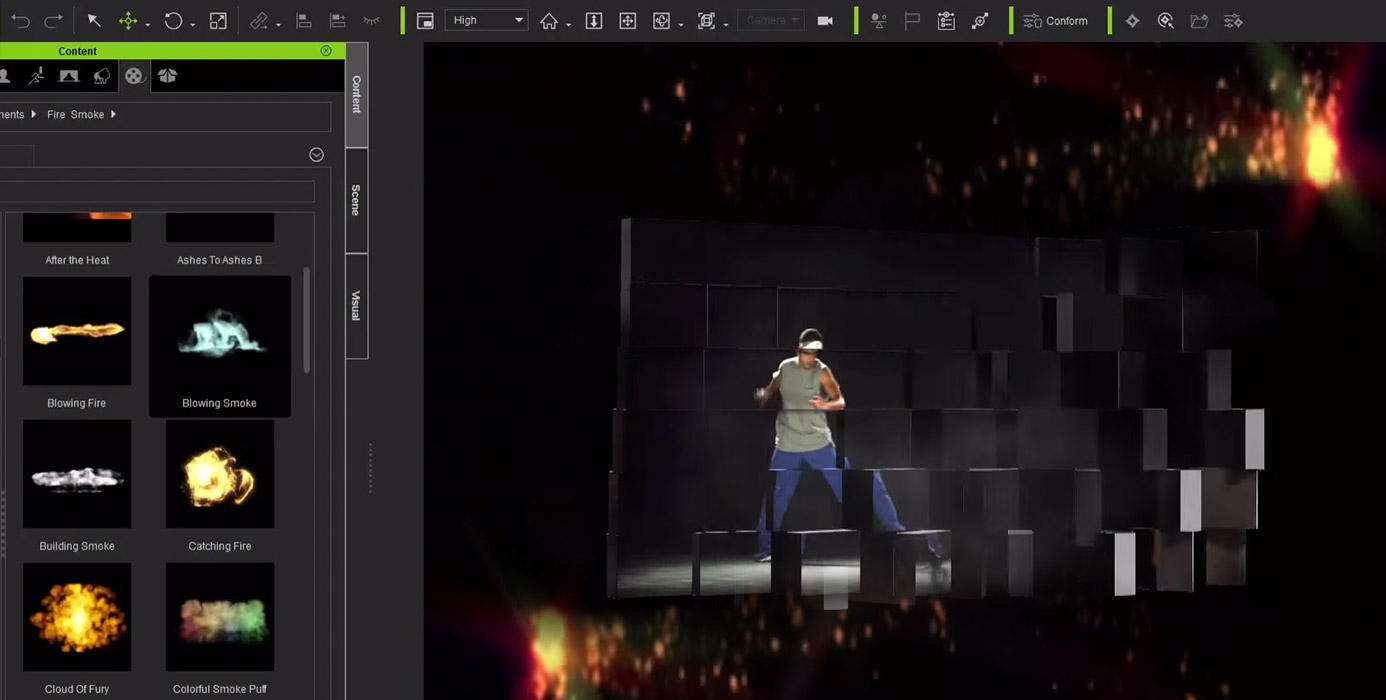1386x700 pixels.
Task: Click the circled down-arrow expand button
Action: pos(316,154)
